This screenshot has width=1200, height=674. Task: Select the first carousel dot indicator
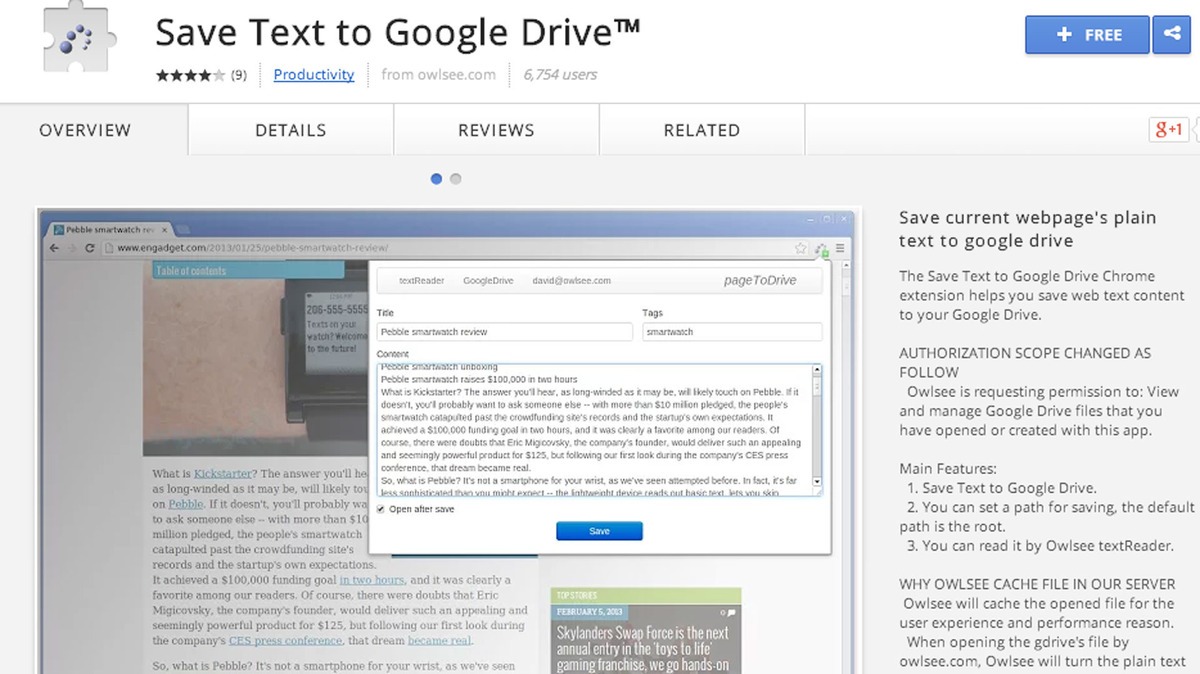tap(436, 179)
